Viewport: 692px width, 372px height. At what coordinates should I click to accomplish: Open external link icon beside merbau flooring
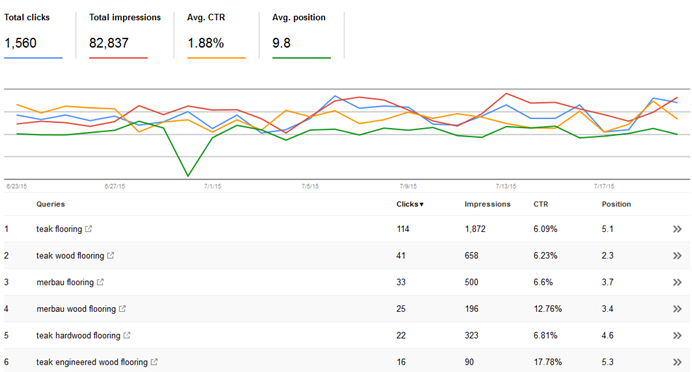pos(100,282)
